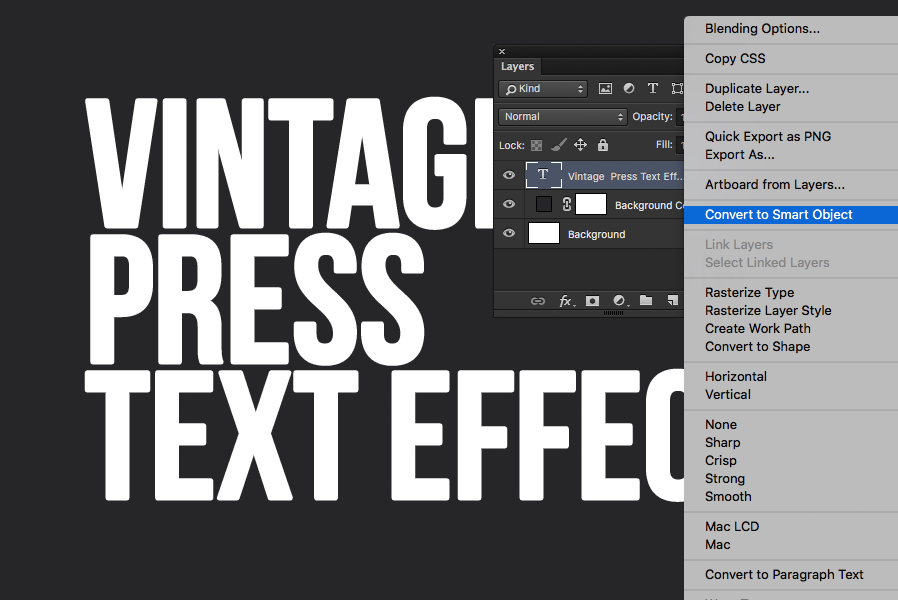Select Rasterize Type from the menu
This screenshot has height=600, width=898.
pyautogui.click(x=749, y=292)
